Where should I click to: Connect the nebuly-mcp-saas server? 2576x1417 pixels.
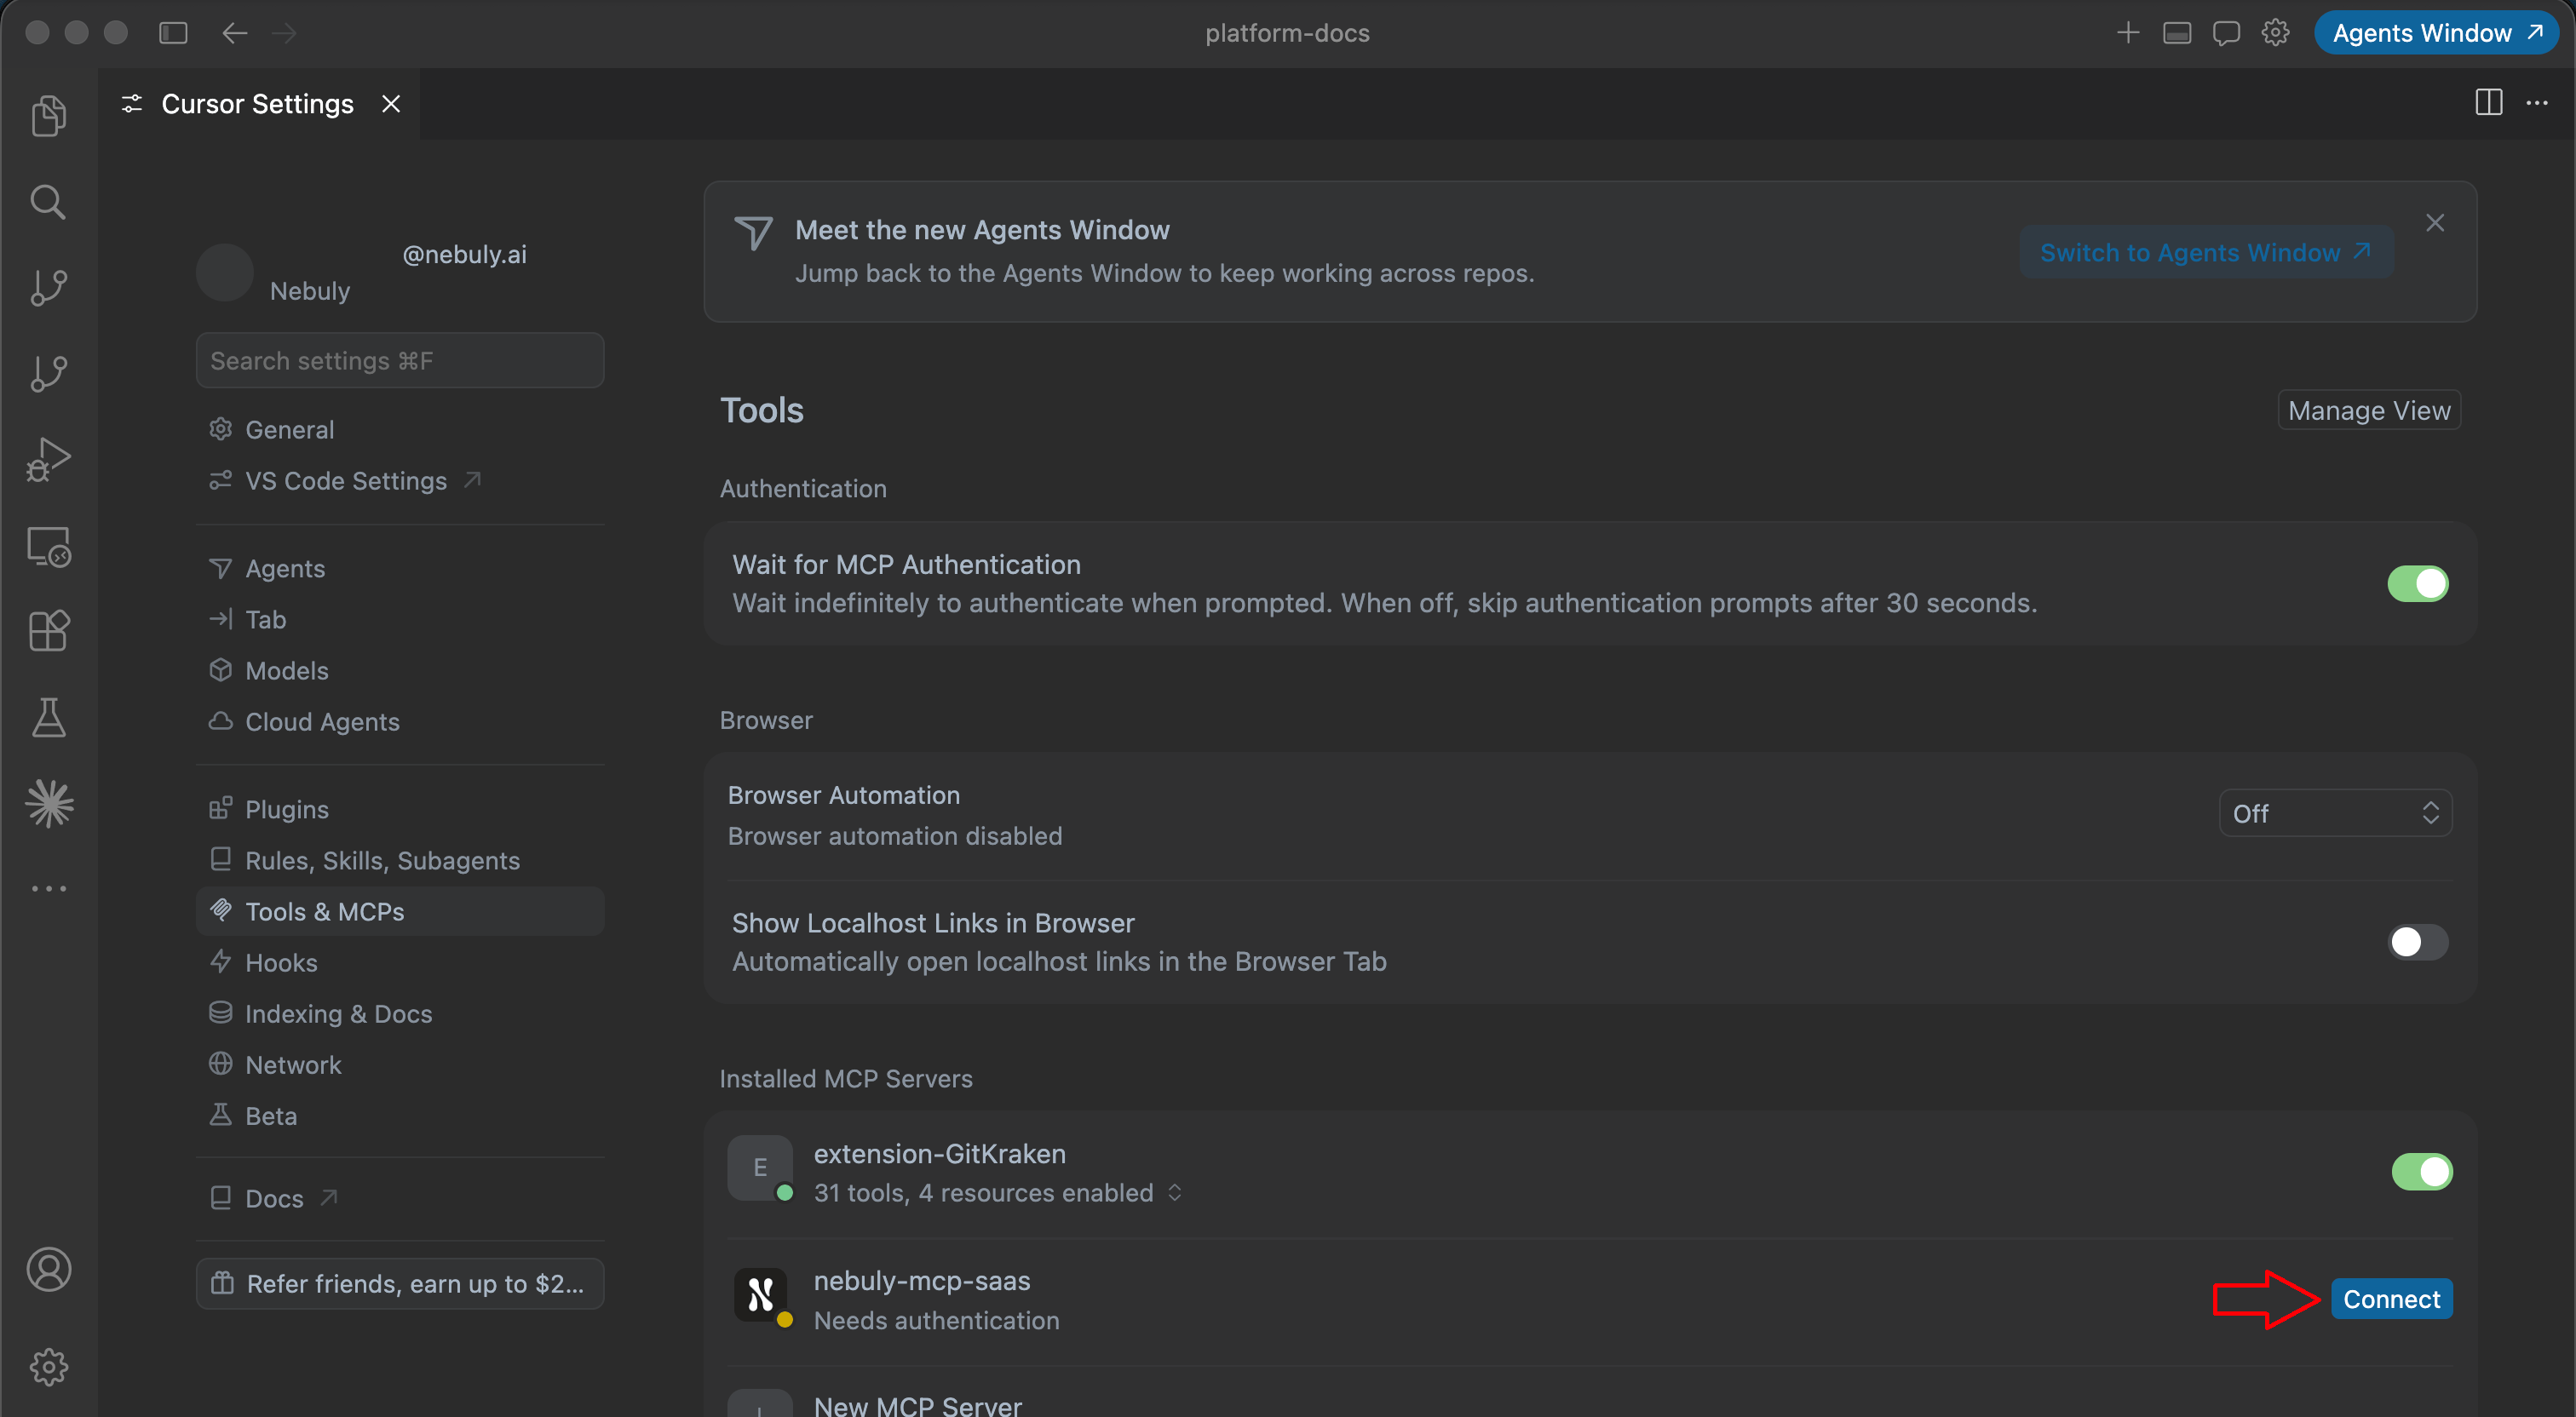pos(2391,1299)
